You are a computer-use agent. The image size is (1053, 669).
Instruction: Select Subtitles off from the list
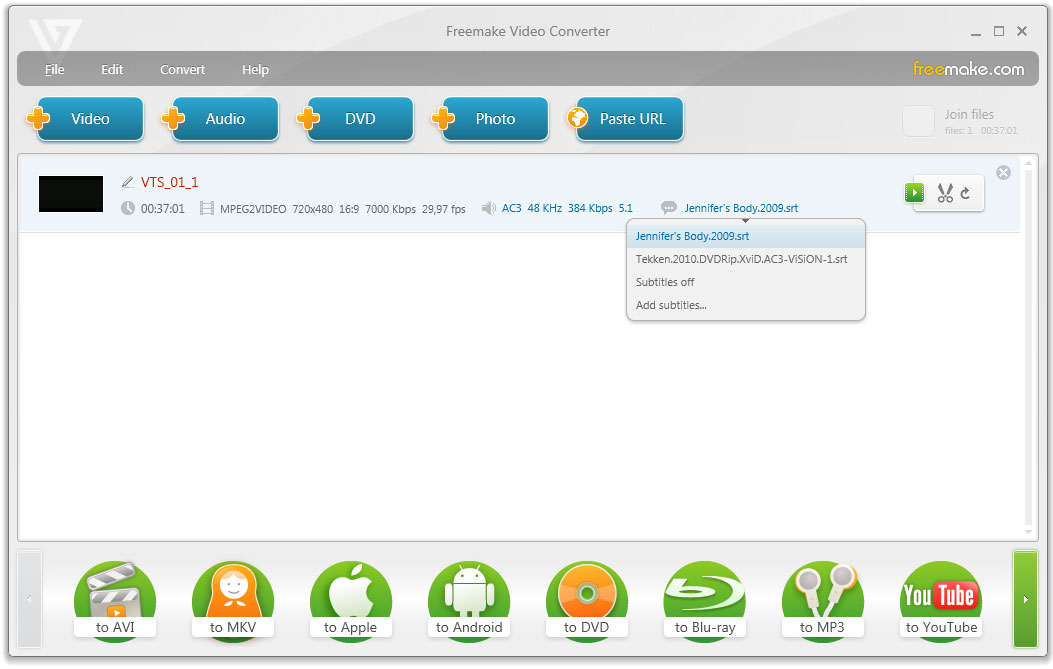tap(665, 282)
